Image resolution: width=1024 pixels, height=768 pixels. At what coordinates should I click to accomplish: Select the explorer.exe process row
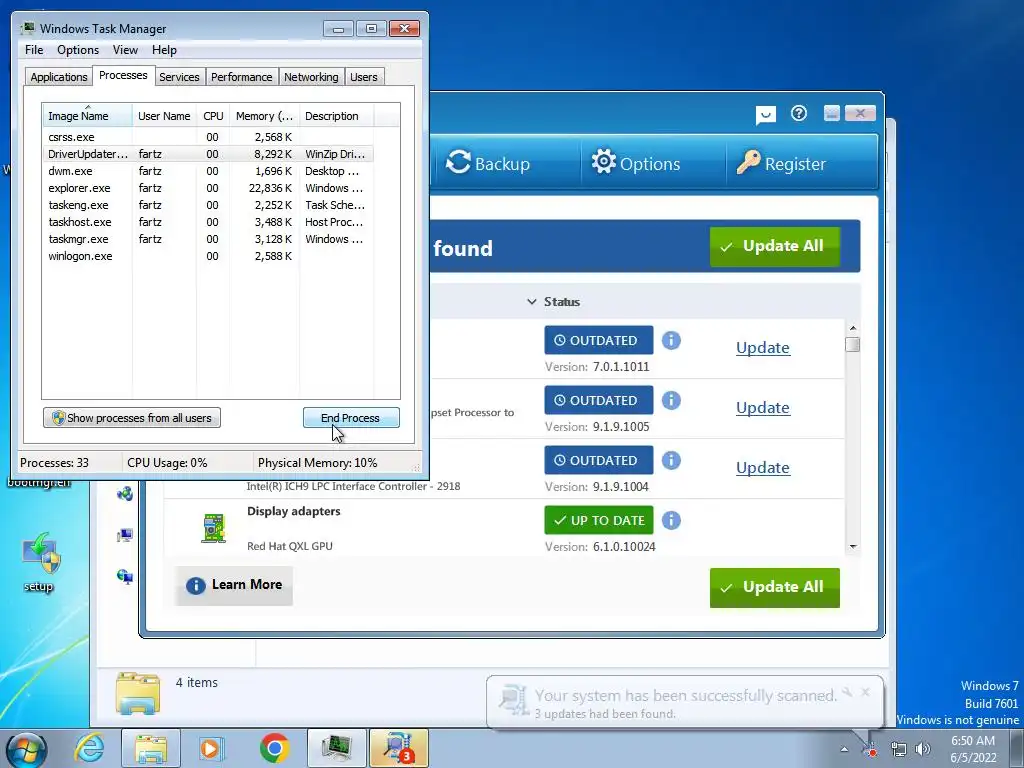pos(208,188)
